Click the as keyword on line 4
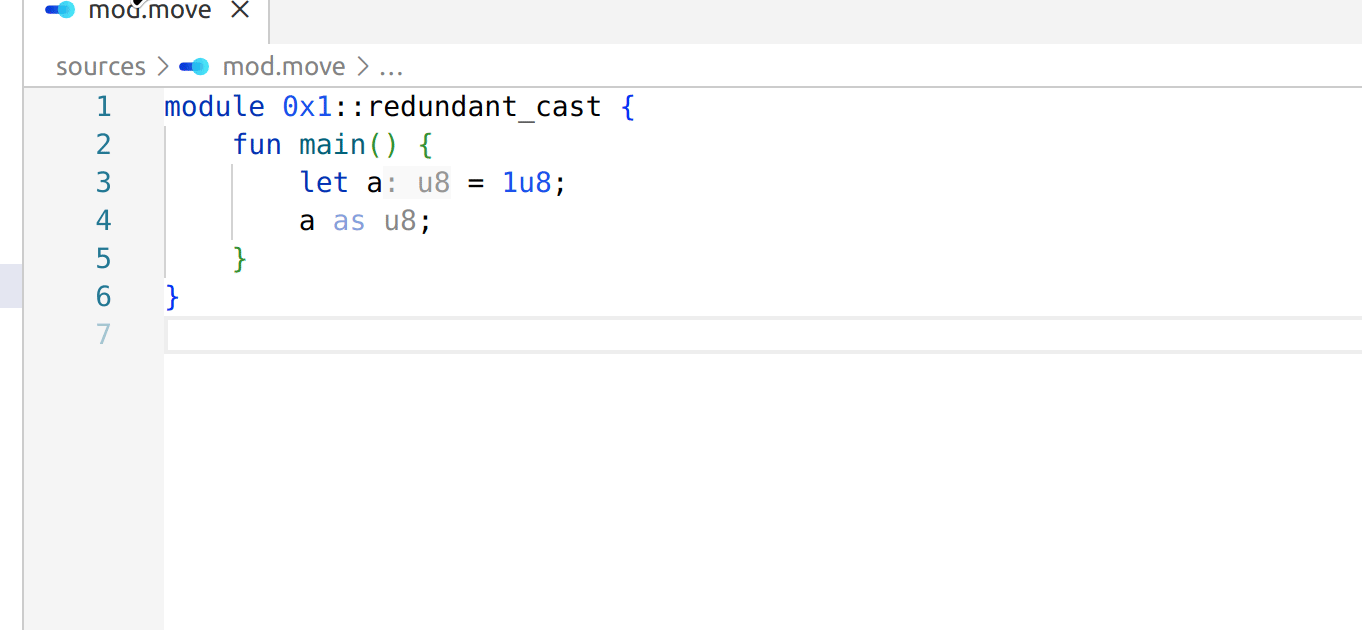 (x=348, y=220)
